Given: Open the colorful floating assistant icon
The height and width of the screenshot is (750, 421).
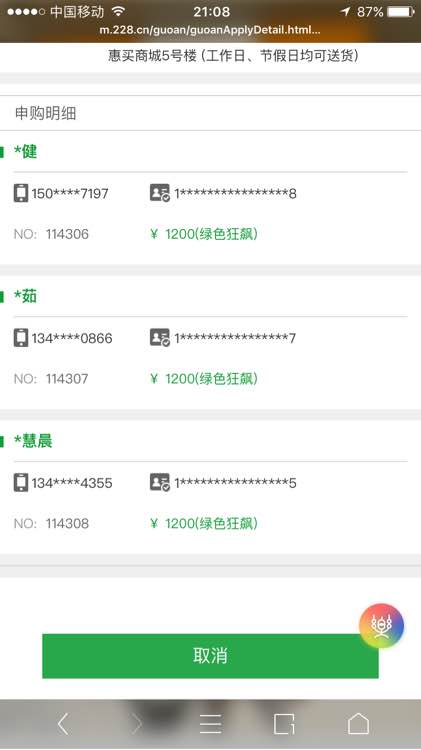Looking at the screenshot, I should click(382, 626).
